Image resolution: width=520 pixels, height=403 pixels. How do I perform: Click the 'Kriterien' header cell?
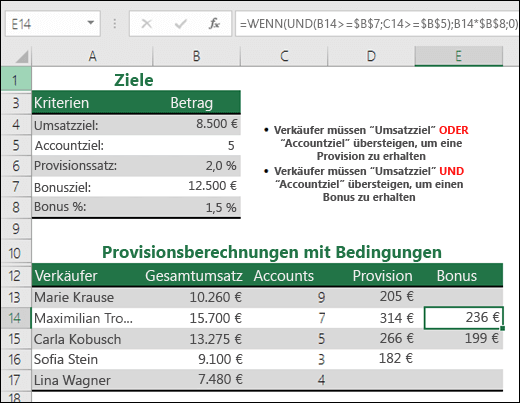[x=92, y=103]
